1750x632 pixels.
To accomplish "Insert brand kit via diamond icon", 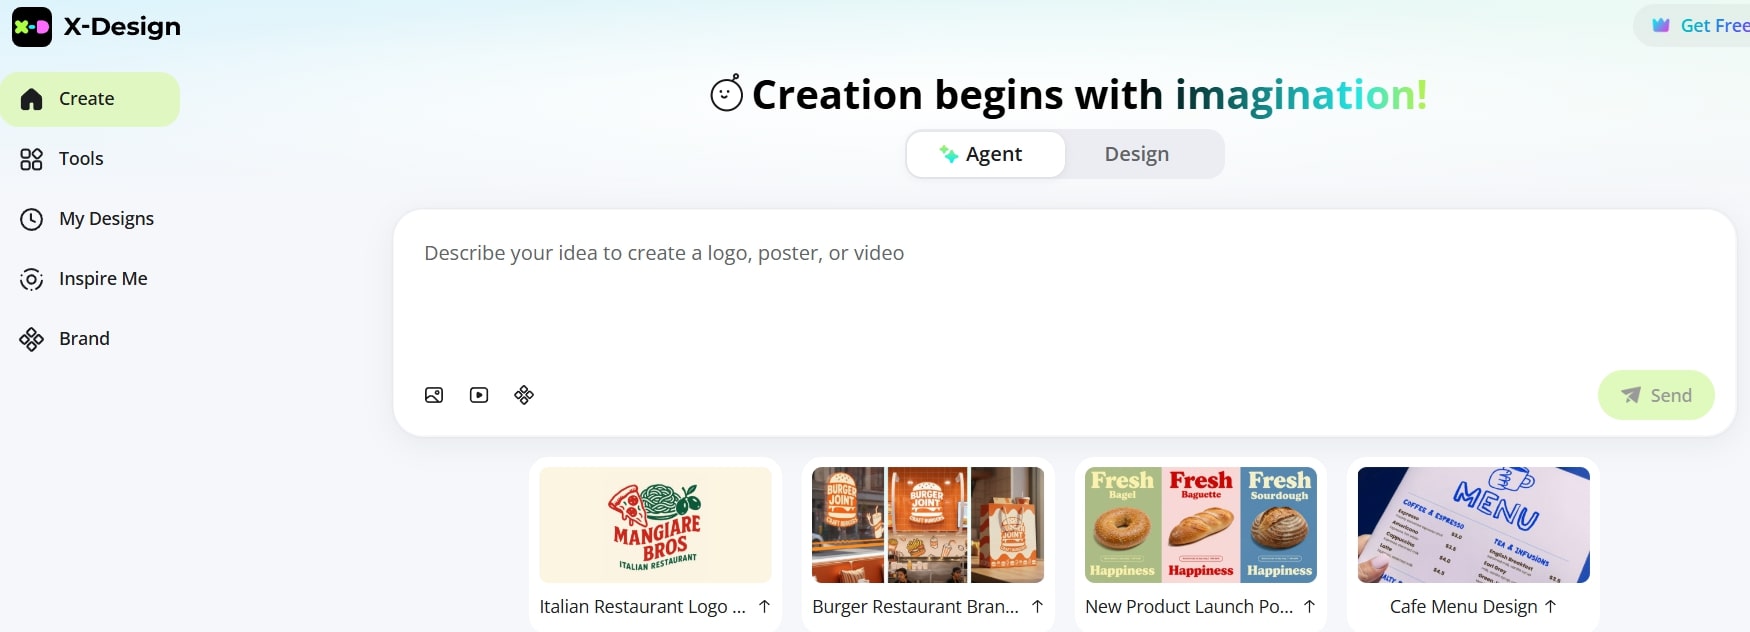I will [x=524, y=395].
